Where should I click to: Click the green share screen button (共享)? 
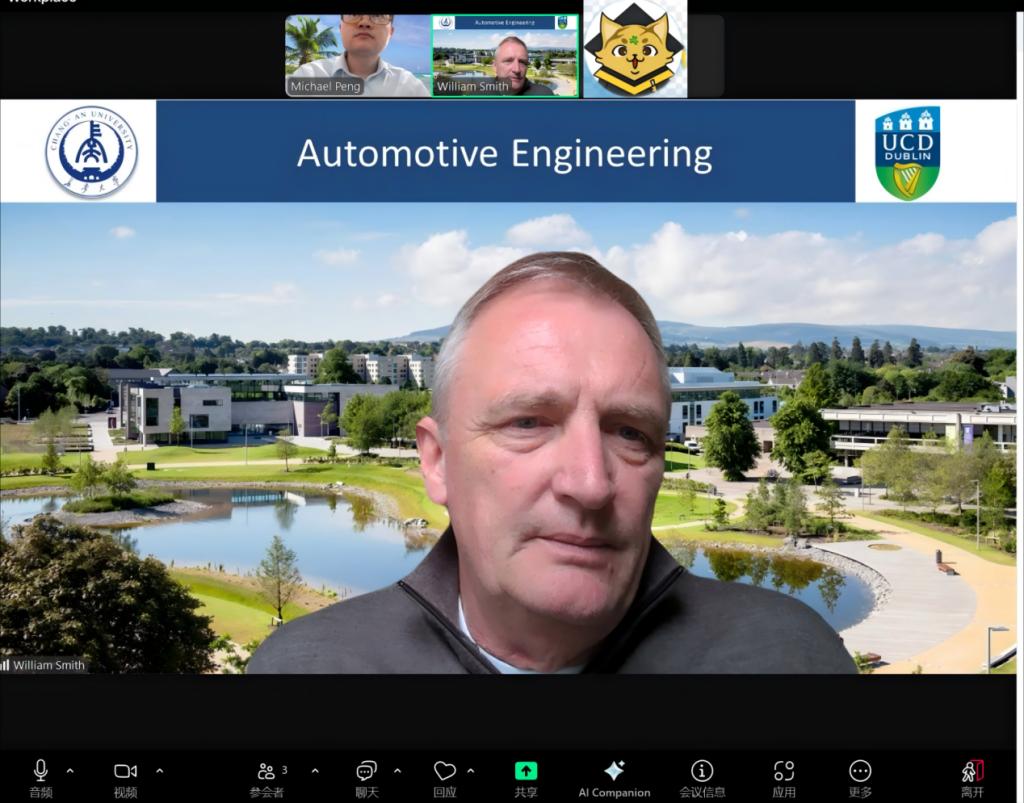(x=526, y=776)
